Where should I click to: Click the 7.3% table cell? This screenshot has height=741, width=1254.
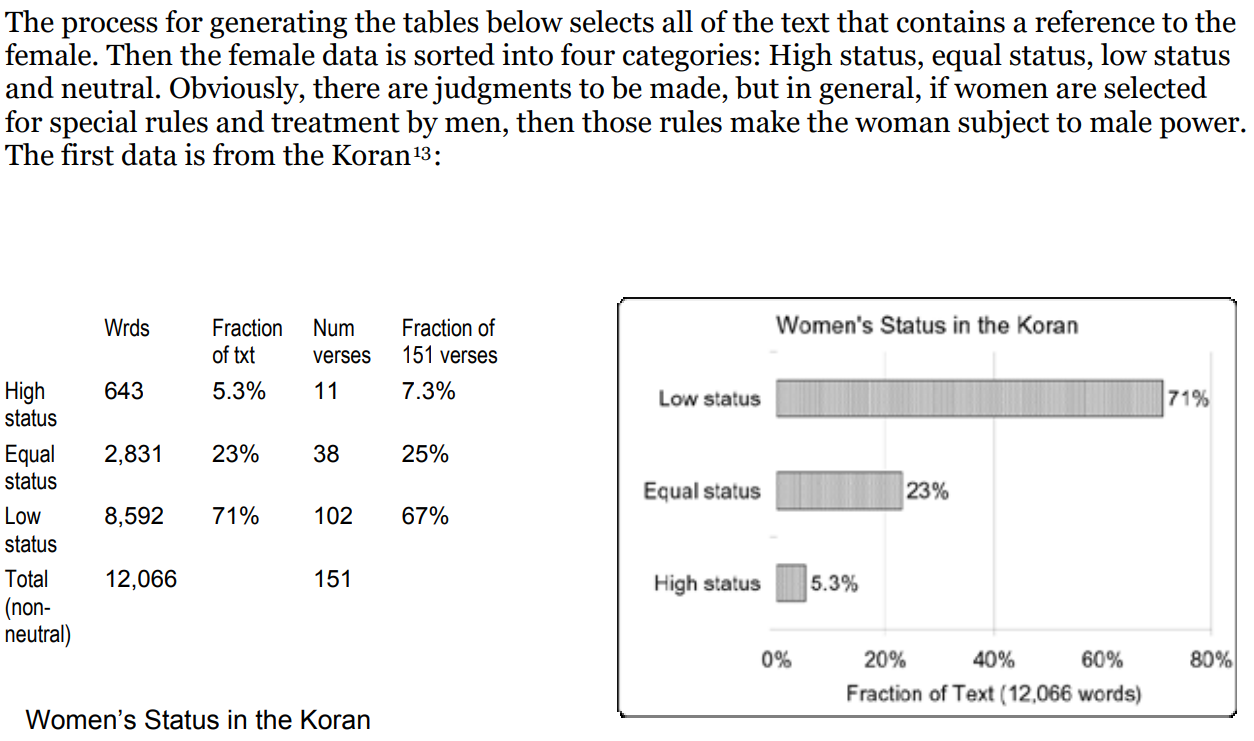428,391
